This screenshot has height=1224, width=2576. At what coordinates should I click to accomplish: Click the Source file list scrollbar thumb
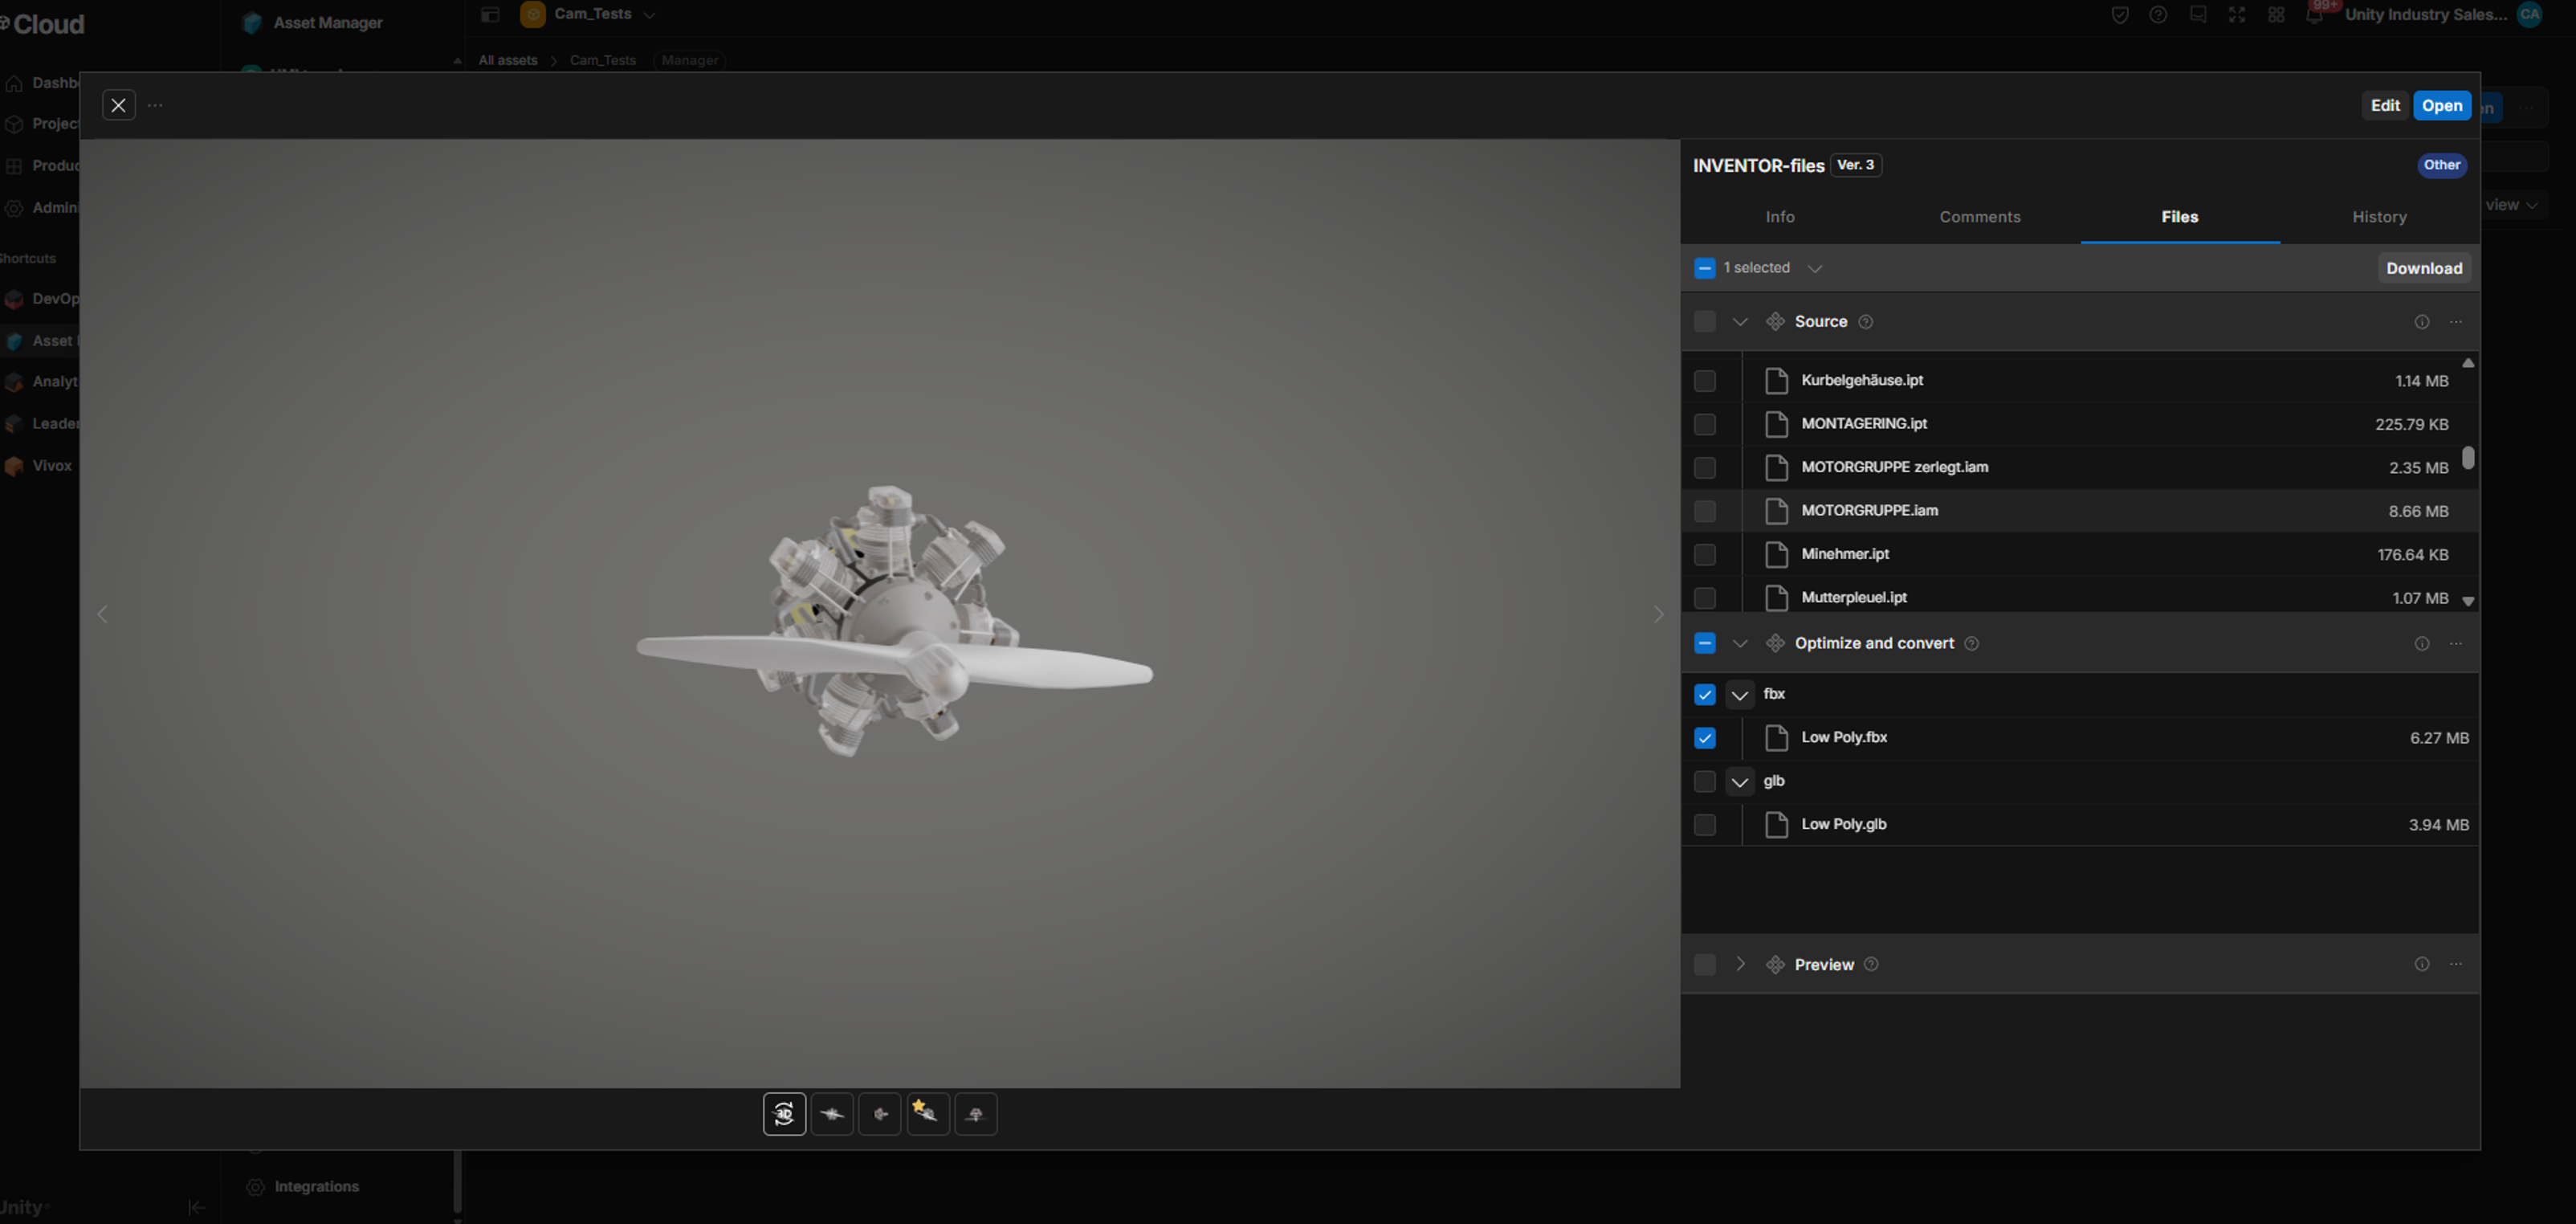coord(2468,458)
